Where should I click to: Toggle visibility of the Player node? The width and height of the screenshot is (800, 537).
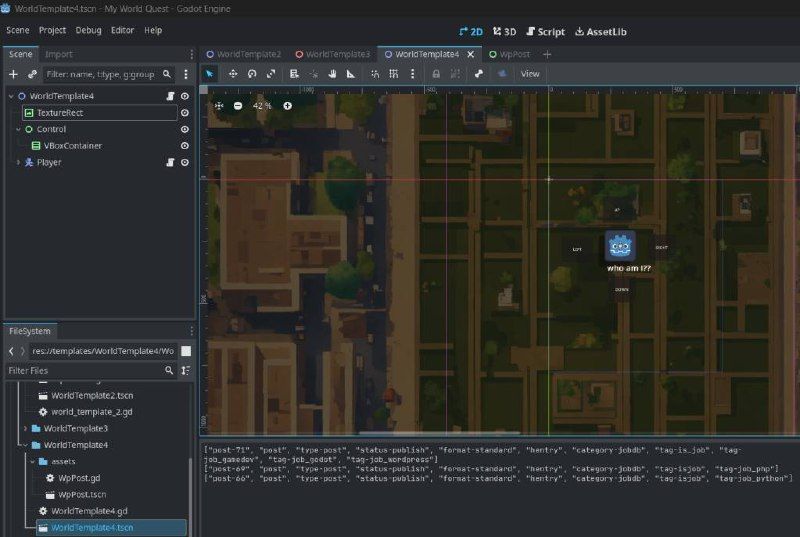pyautogui.click(x=185, y=162)
